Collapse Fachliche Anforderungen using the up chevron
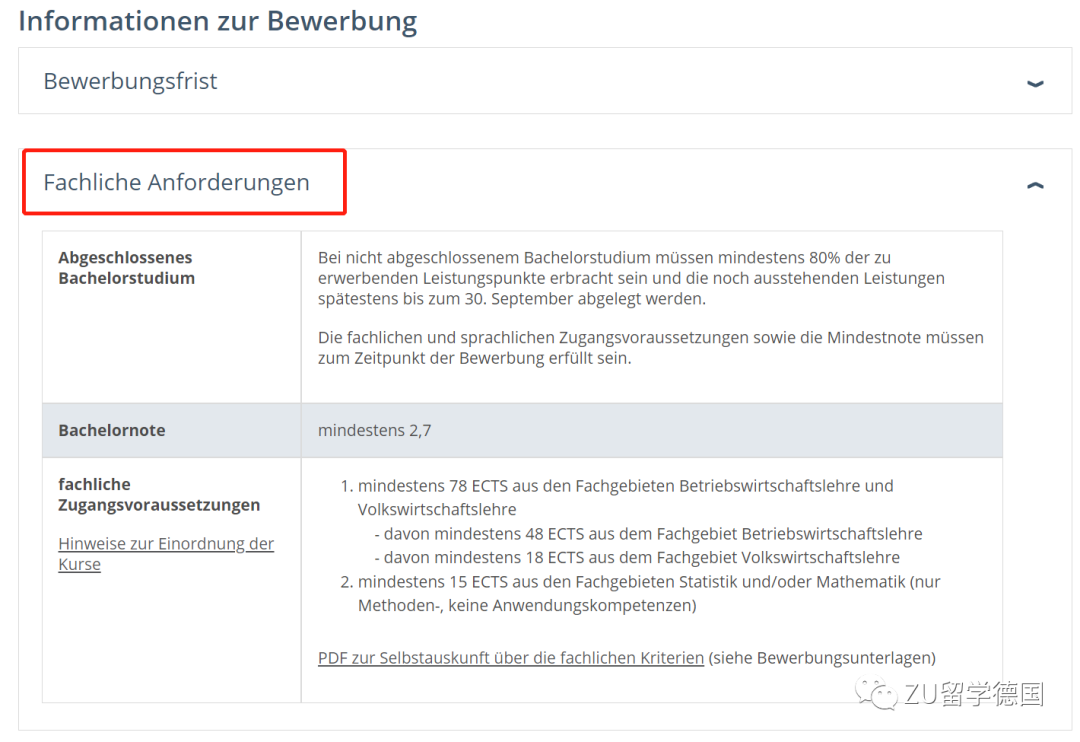Image resolution: width=1080 pixels, height=742 pixels. pyautogui.click(x=1035, y=185)
